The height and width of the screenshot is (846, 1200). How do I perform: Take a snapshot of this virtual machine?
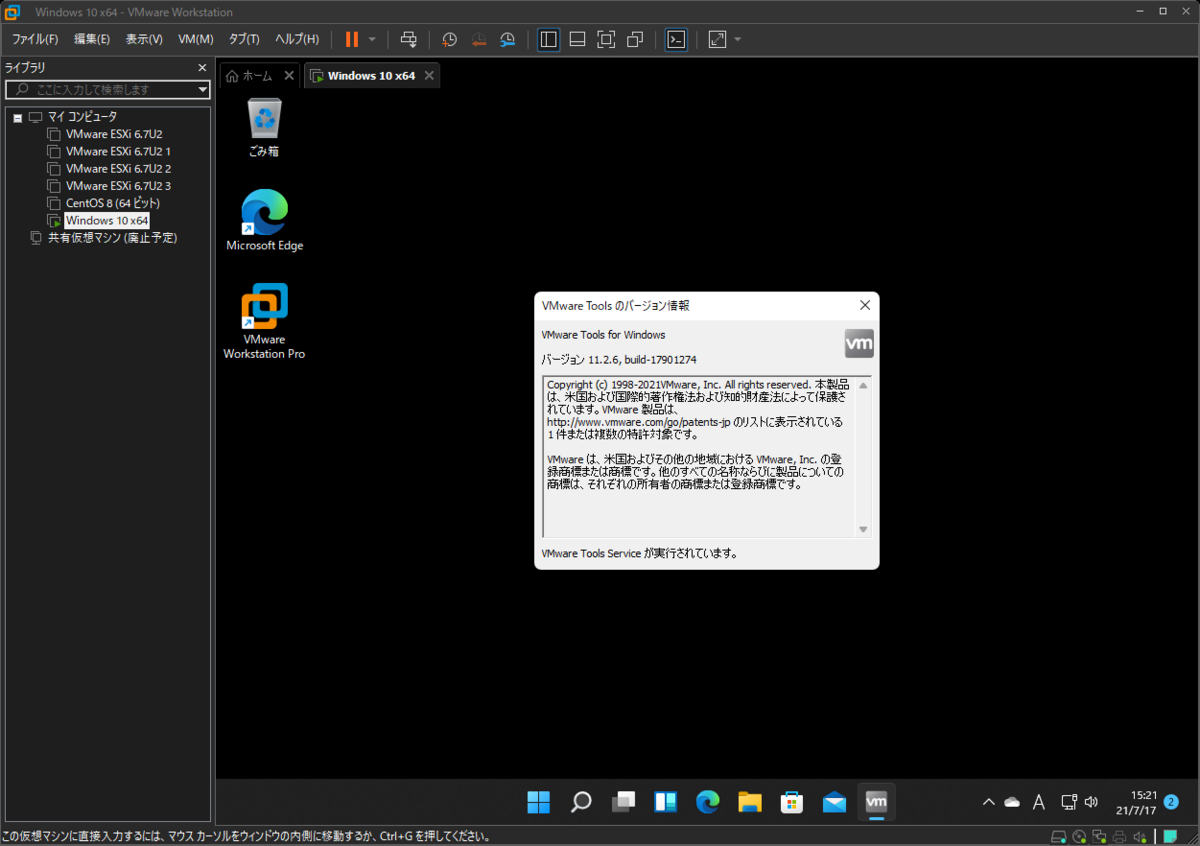coord(450,39)
